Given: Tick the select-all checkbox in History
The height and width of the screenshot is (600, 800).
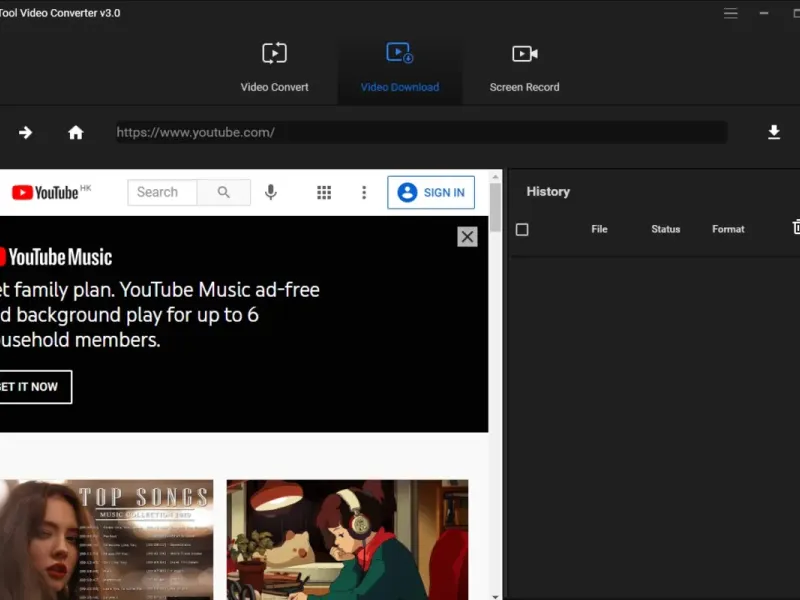Looking at the screenshot, I should (x=522, y=230).
